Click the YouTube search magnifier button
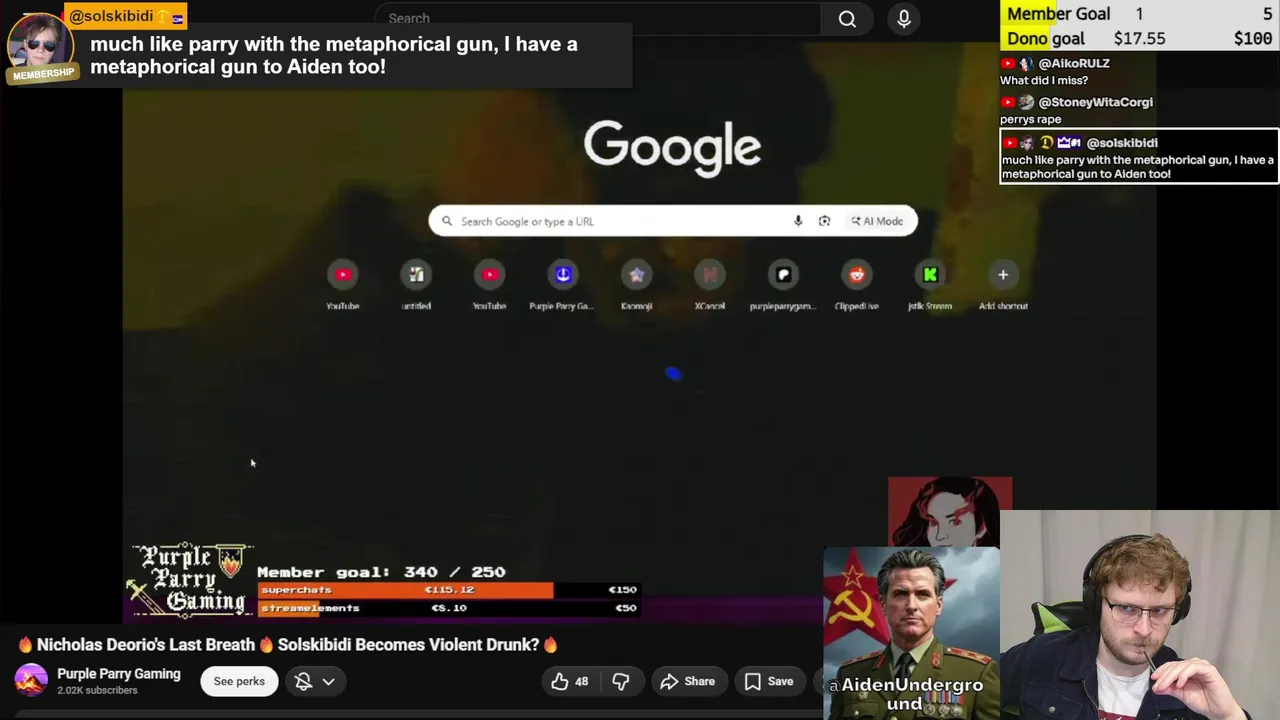1280x720 pixels. tap(847, 19)
